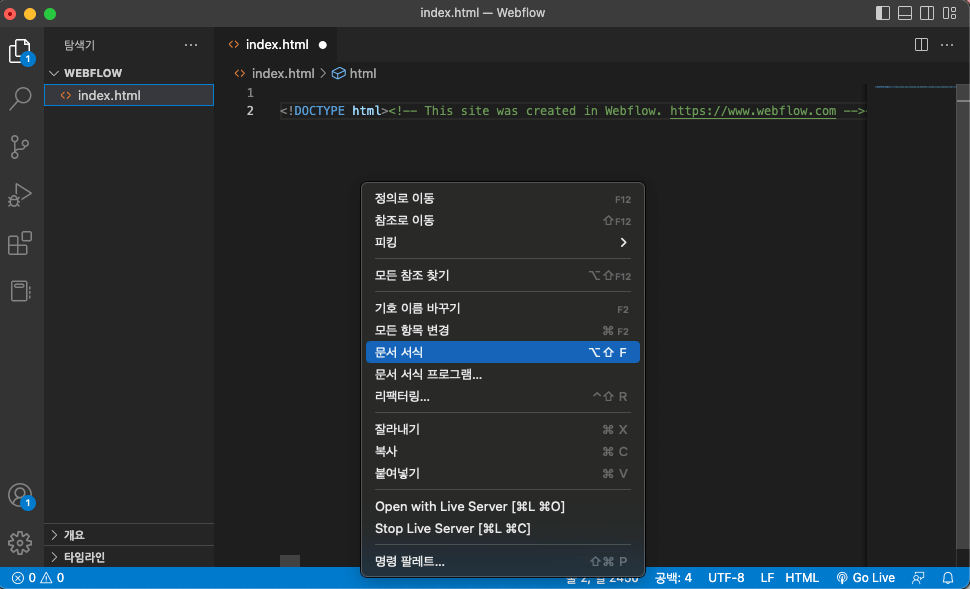Viewport: 970px width, 589px height.
Task: Open the Explorer view in activity bar
Action: 20,51
